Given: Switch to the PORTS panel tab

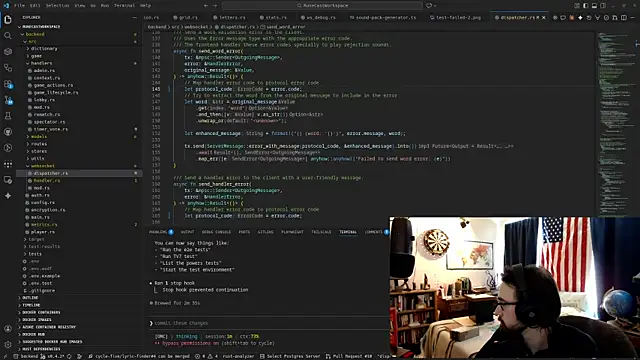Looking at the screenshot, I should (244, 232).
